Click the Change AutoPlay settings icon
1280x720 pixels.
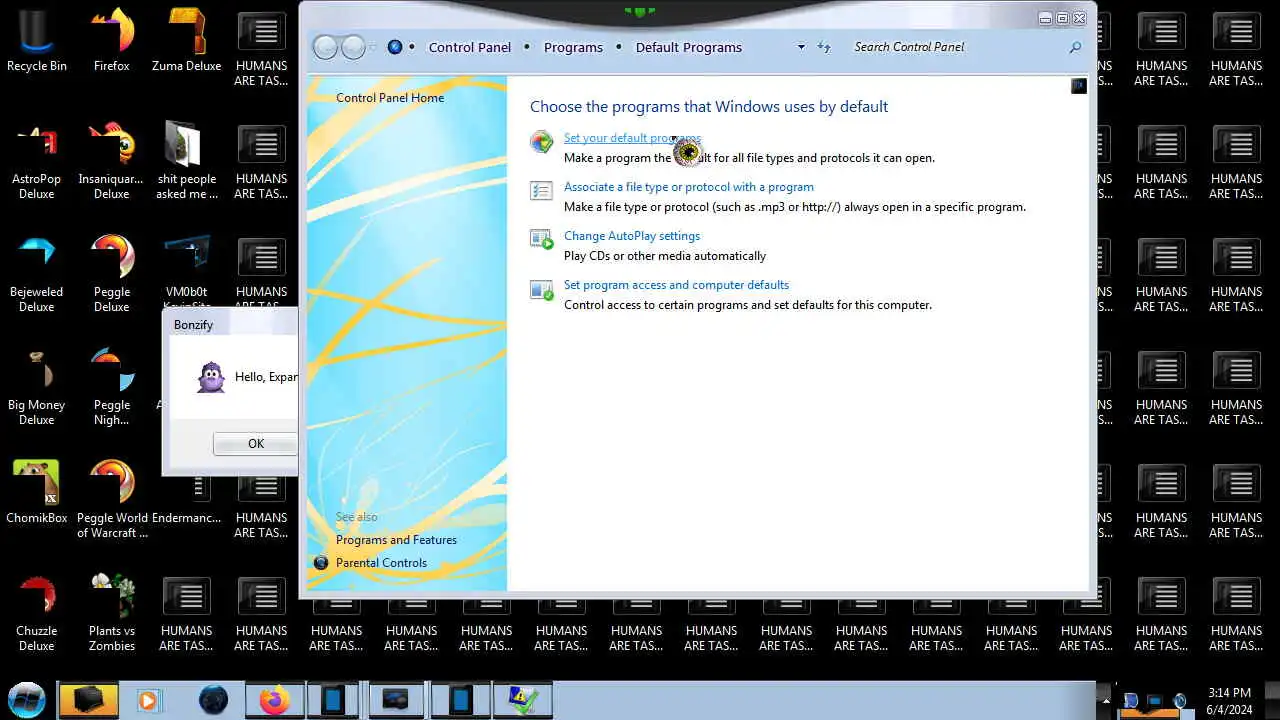point(541,240)
